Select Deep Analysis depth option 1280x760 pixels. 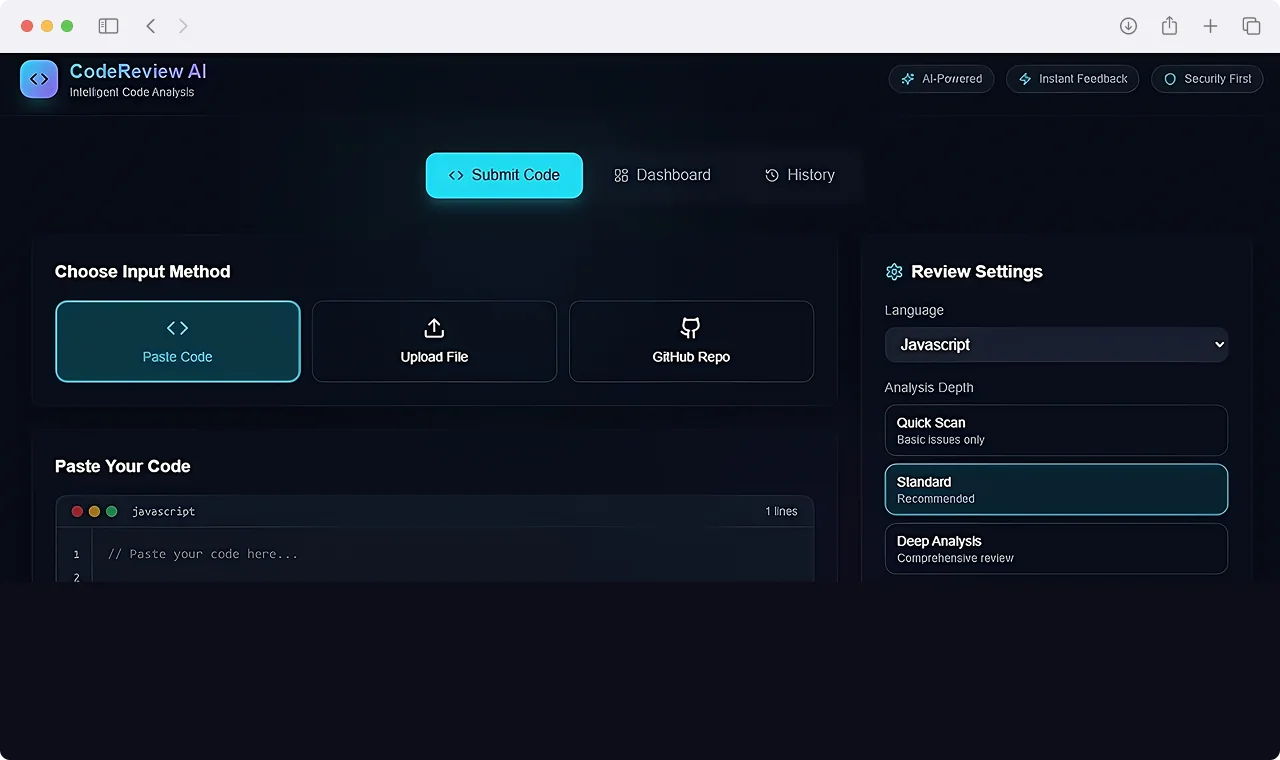click(1056, 548)
